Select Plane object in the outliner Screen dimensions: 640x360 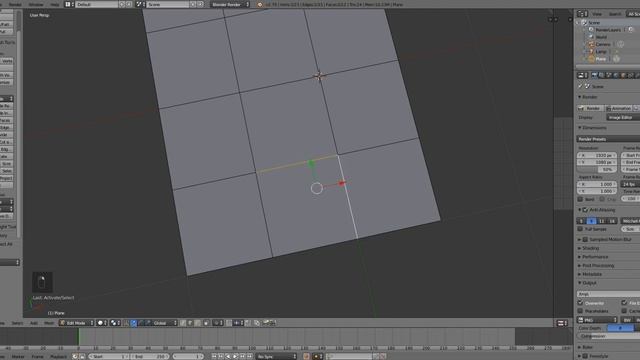(x=600, y=59)
